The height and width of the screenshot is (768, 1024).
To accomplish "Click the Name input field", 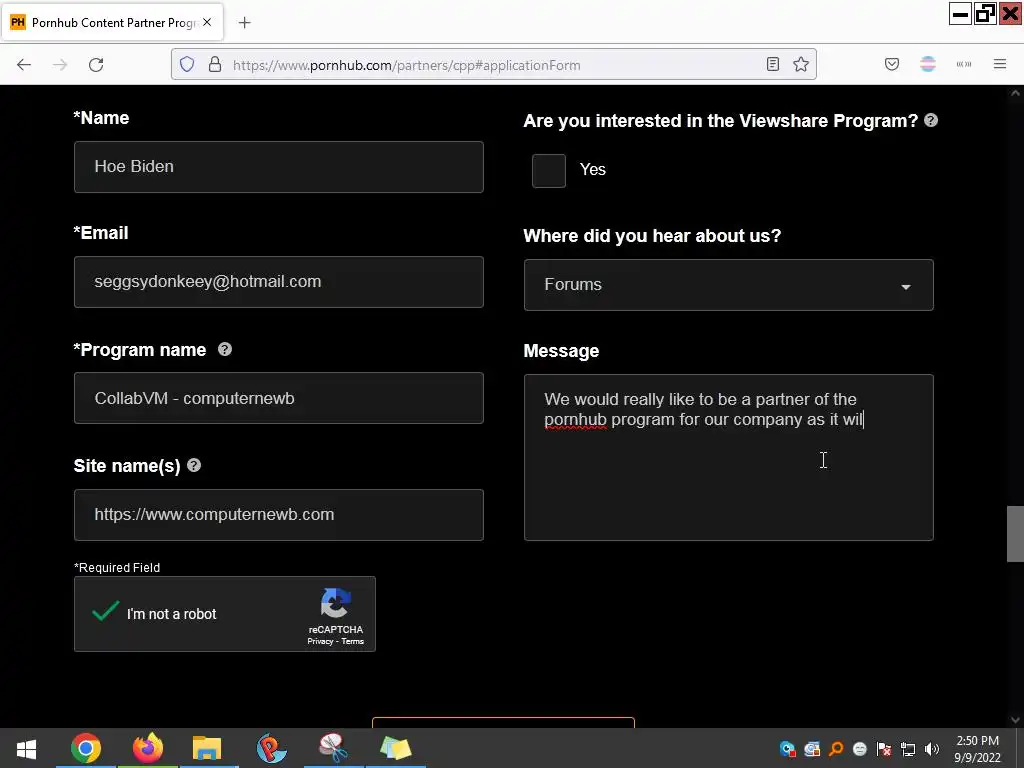I will click(279, 167).
